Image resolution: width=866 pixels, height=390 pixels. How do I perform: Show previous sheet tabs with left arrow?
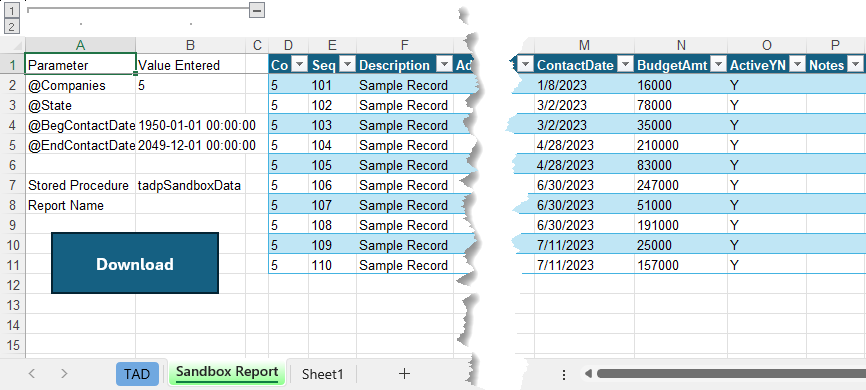(31, 374)
